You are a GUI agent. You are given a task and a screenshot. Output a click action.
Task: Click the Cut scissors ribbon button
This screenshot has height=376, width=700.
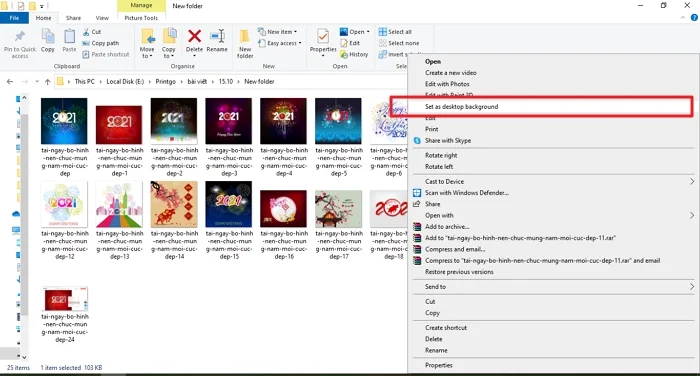coord(92,32)
